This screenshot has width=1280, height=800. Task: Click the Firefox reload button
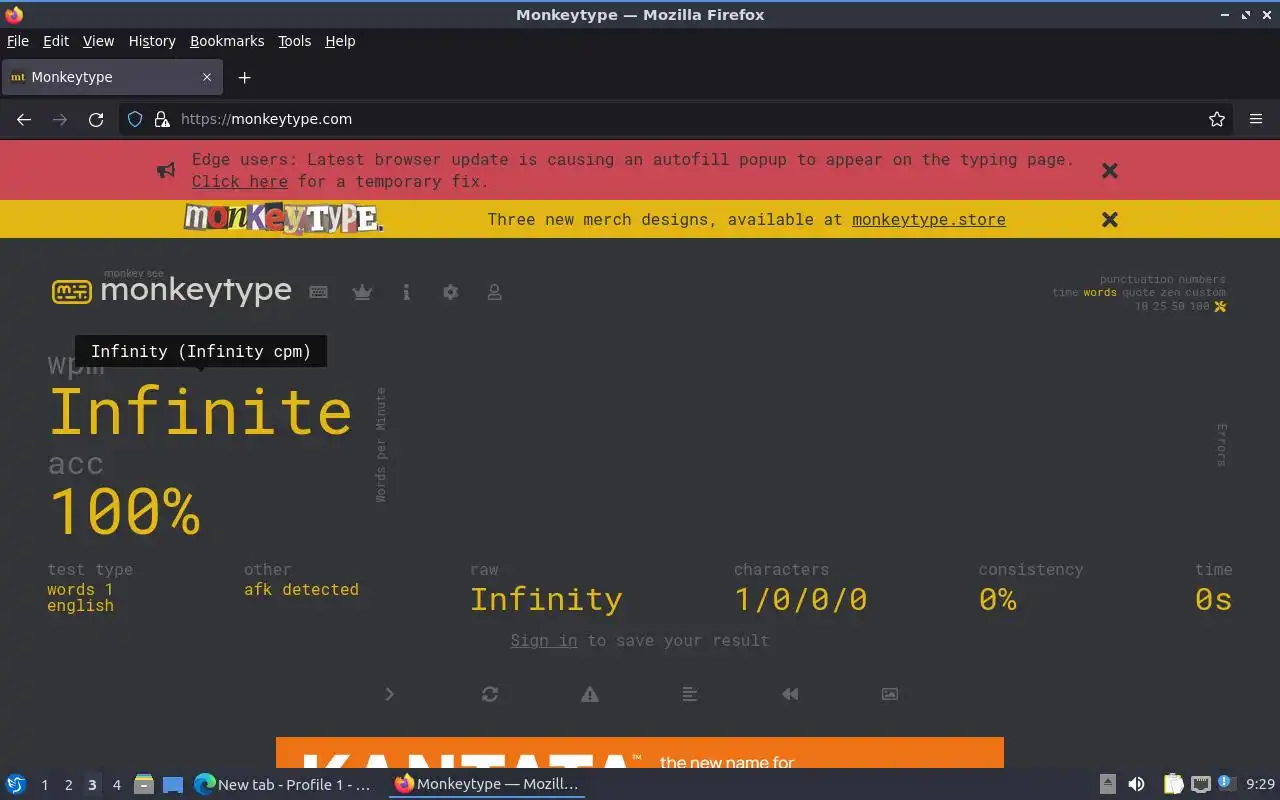click(x=96, y=119)
